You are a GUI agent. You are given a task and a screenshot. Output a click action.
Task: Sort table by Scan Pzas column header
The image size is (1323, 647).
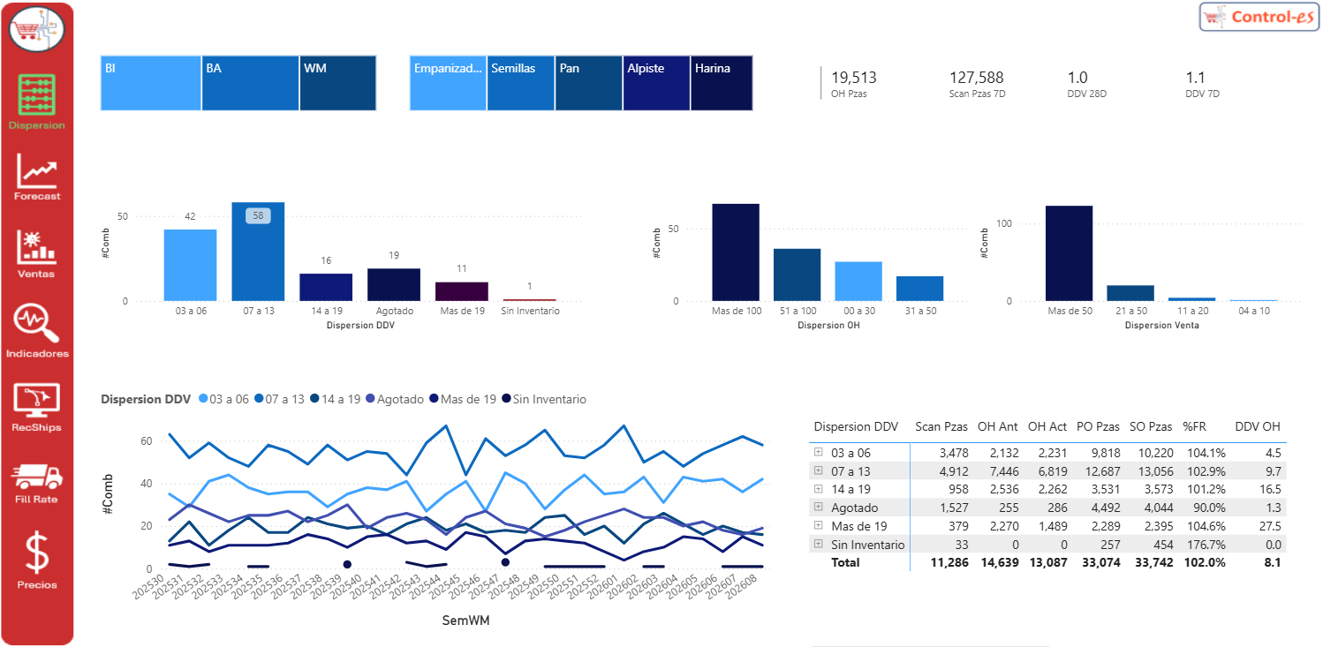pos(940,427)
